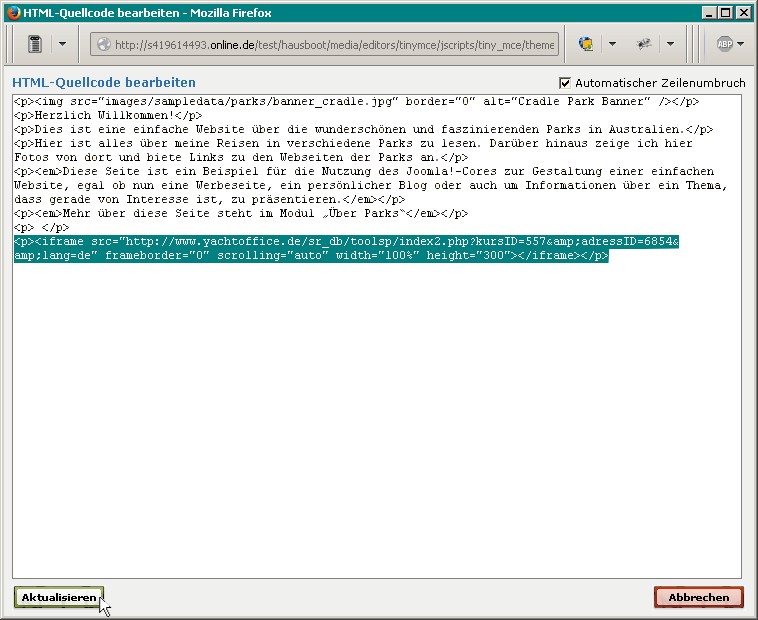
Task: Expand the arrow next to the blue-yellow icon
Action: point(611,44)
